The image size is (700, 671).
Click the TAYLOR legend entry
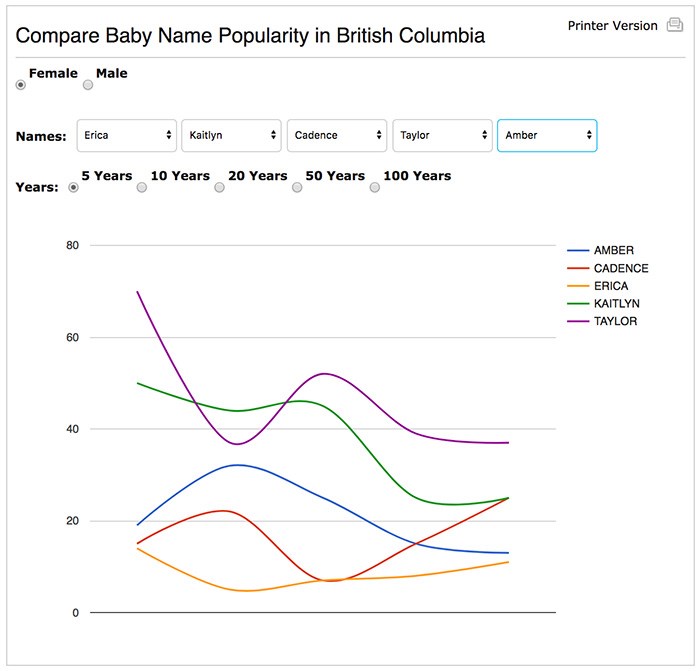602,321
